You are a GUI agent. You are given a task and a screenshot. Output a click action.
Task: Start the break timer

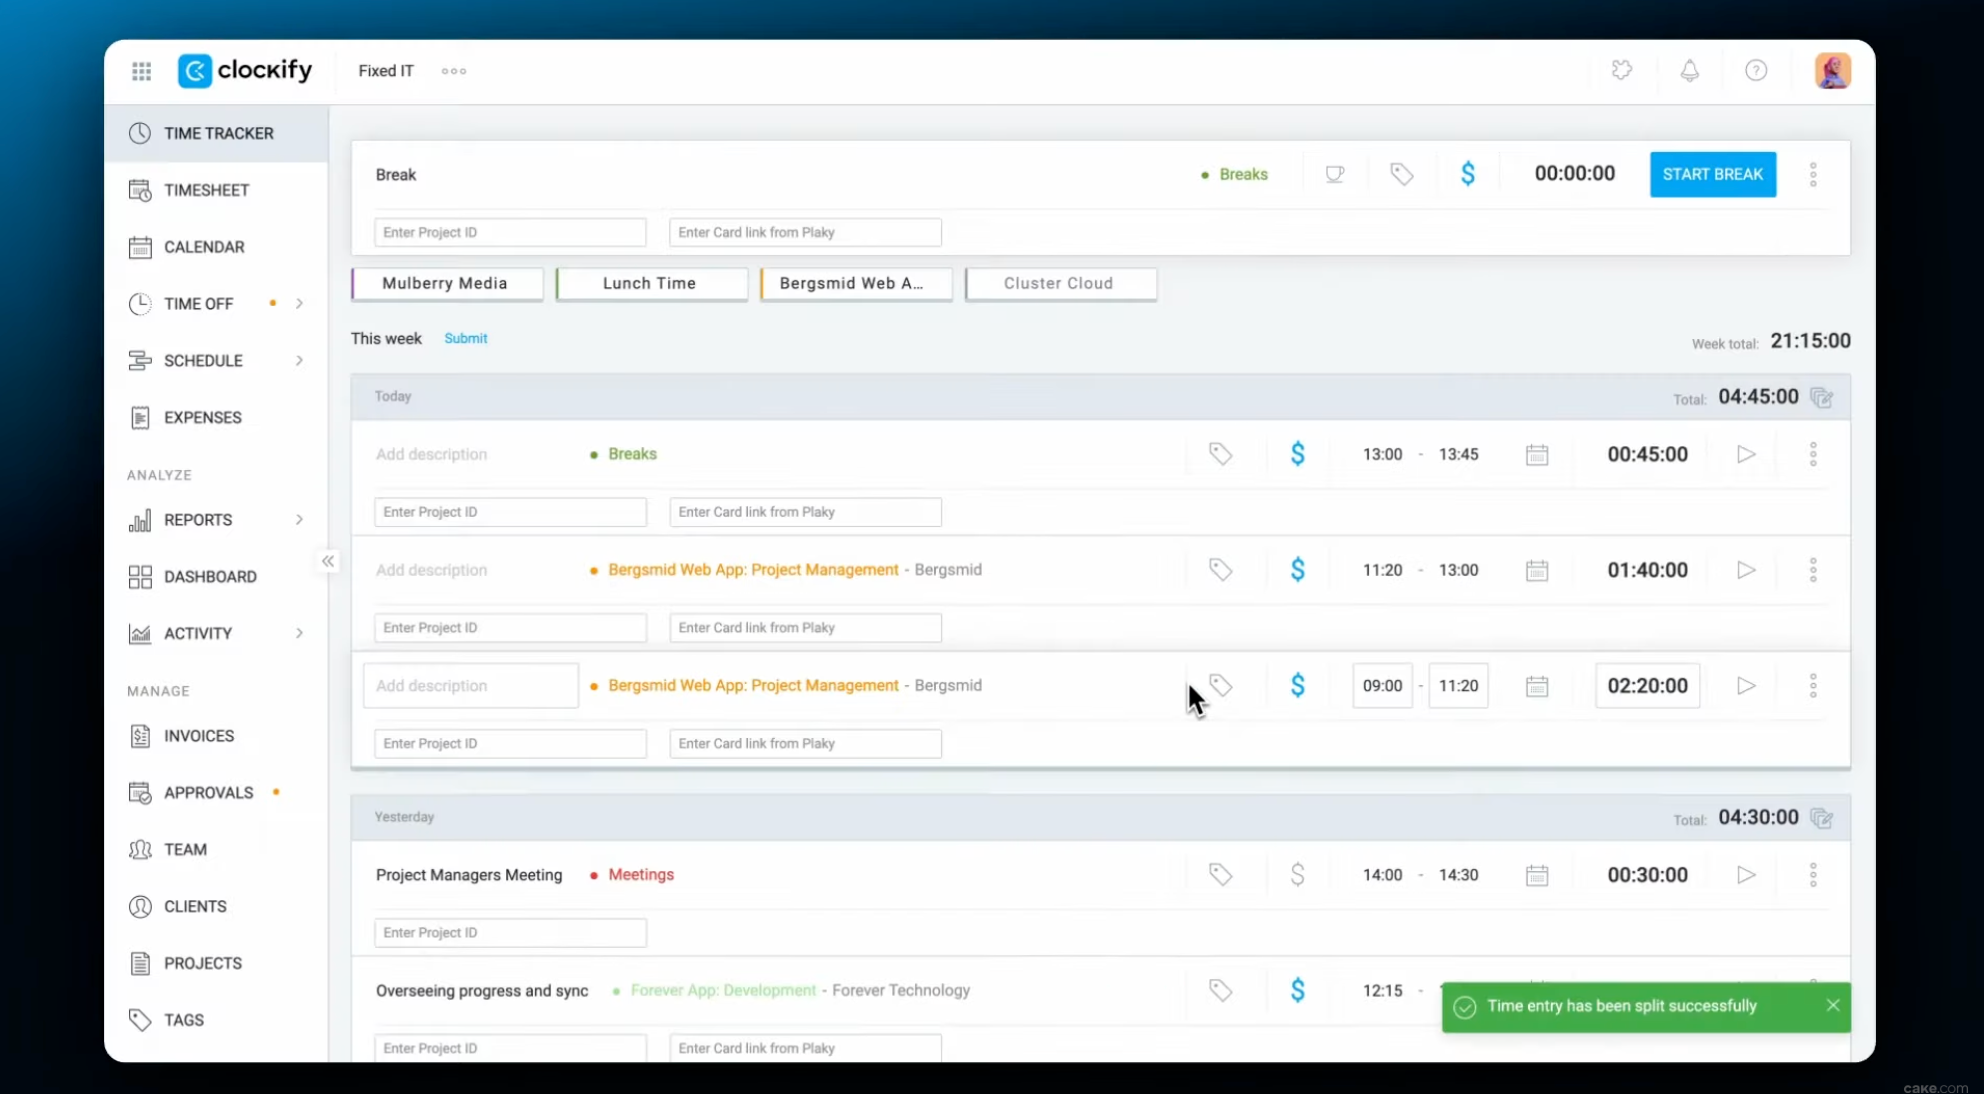tap(1712, 174)
